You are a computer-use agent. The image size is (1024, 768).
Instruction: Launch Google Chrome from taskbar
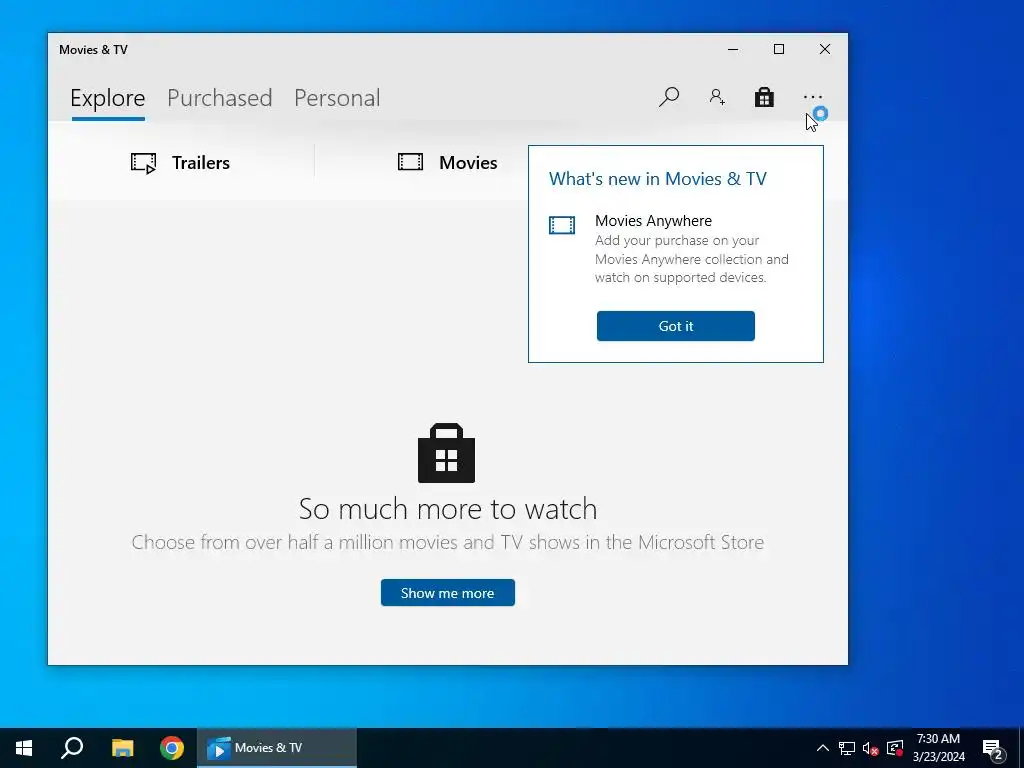[172, 748]
